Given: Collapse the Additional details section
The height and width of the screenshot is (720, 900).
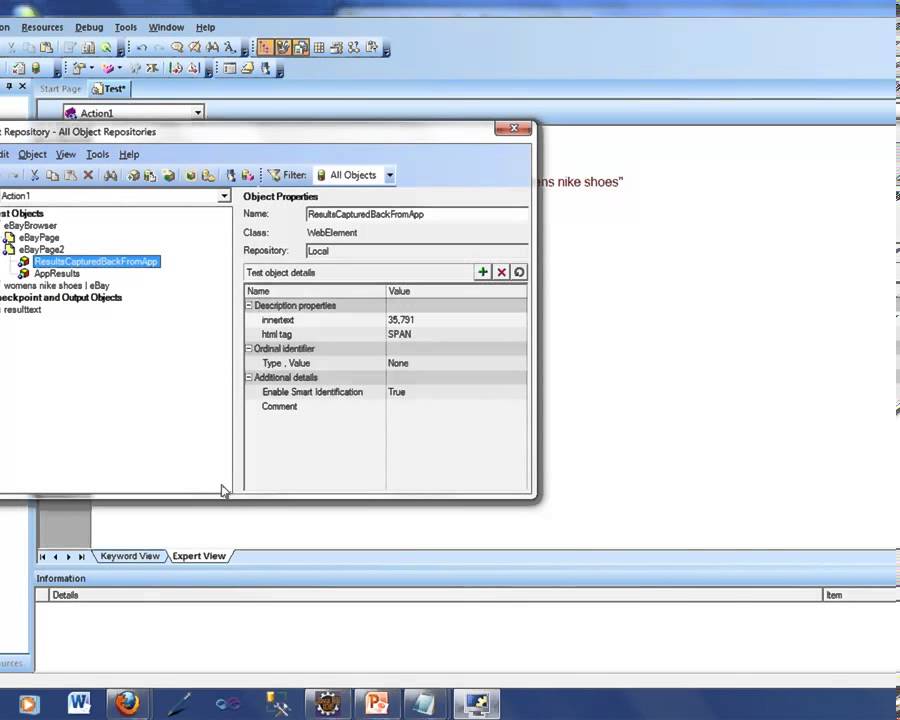Looking at the screenshot, I should pyautogui.click(x=249, y=377).
